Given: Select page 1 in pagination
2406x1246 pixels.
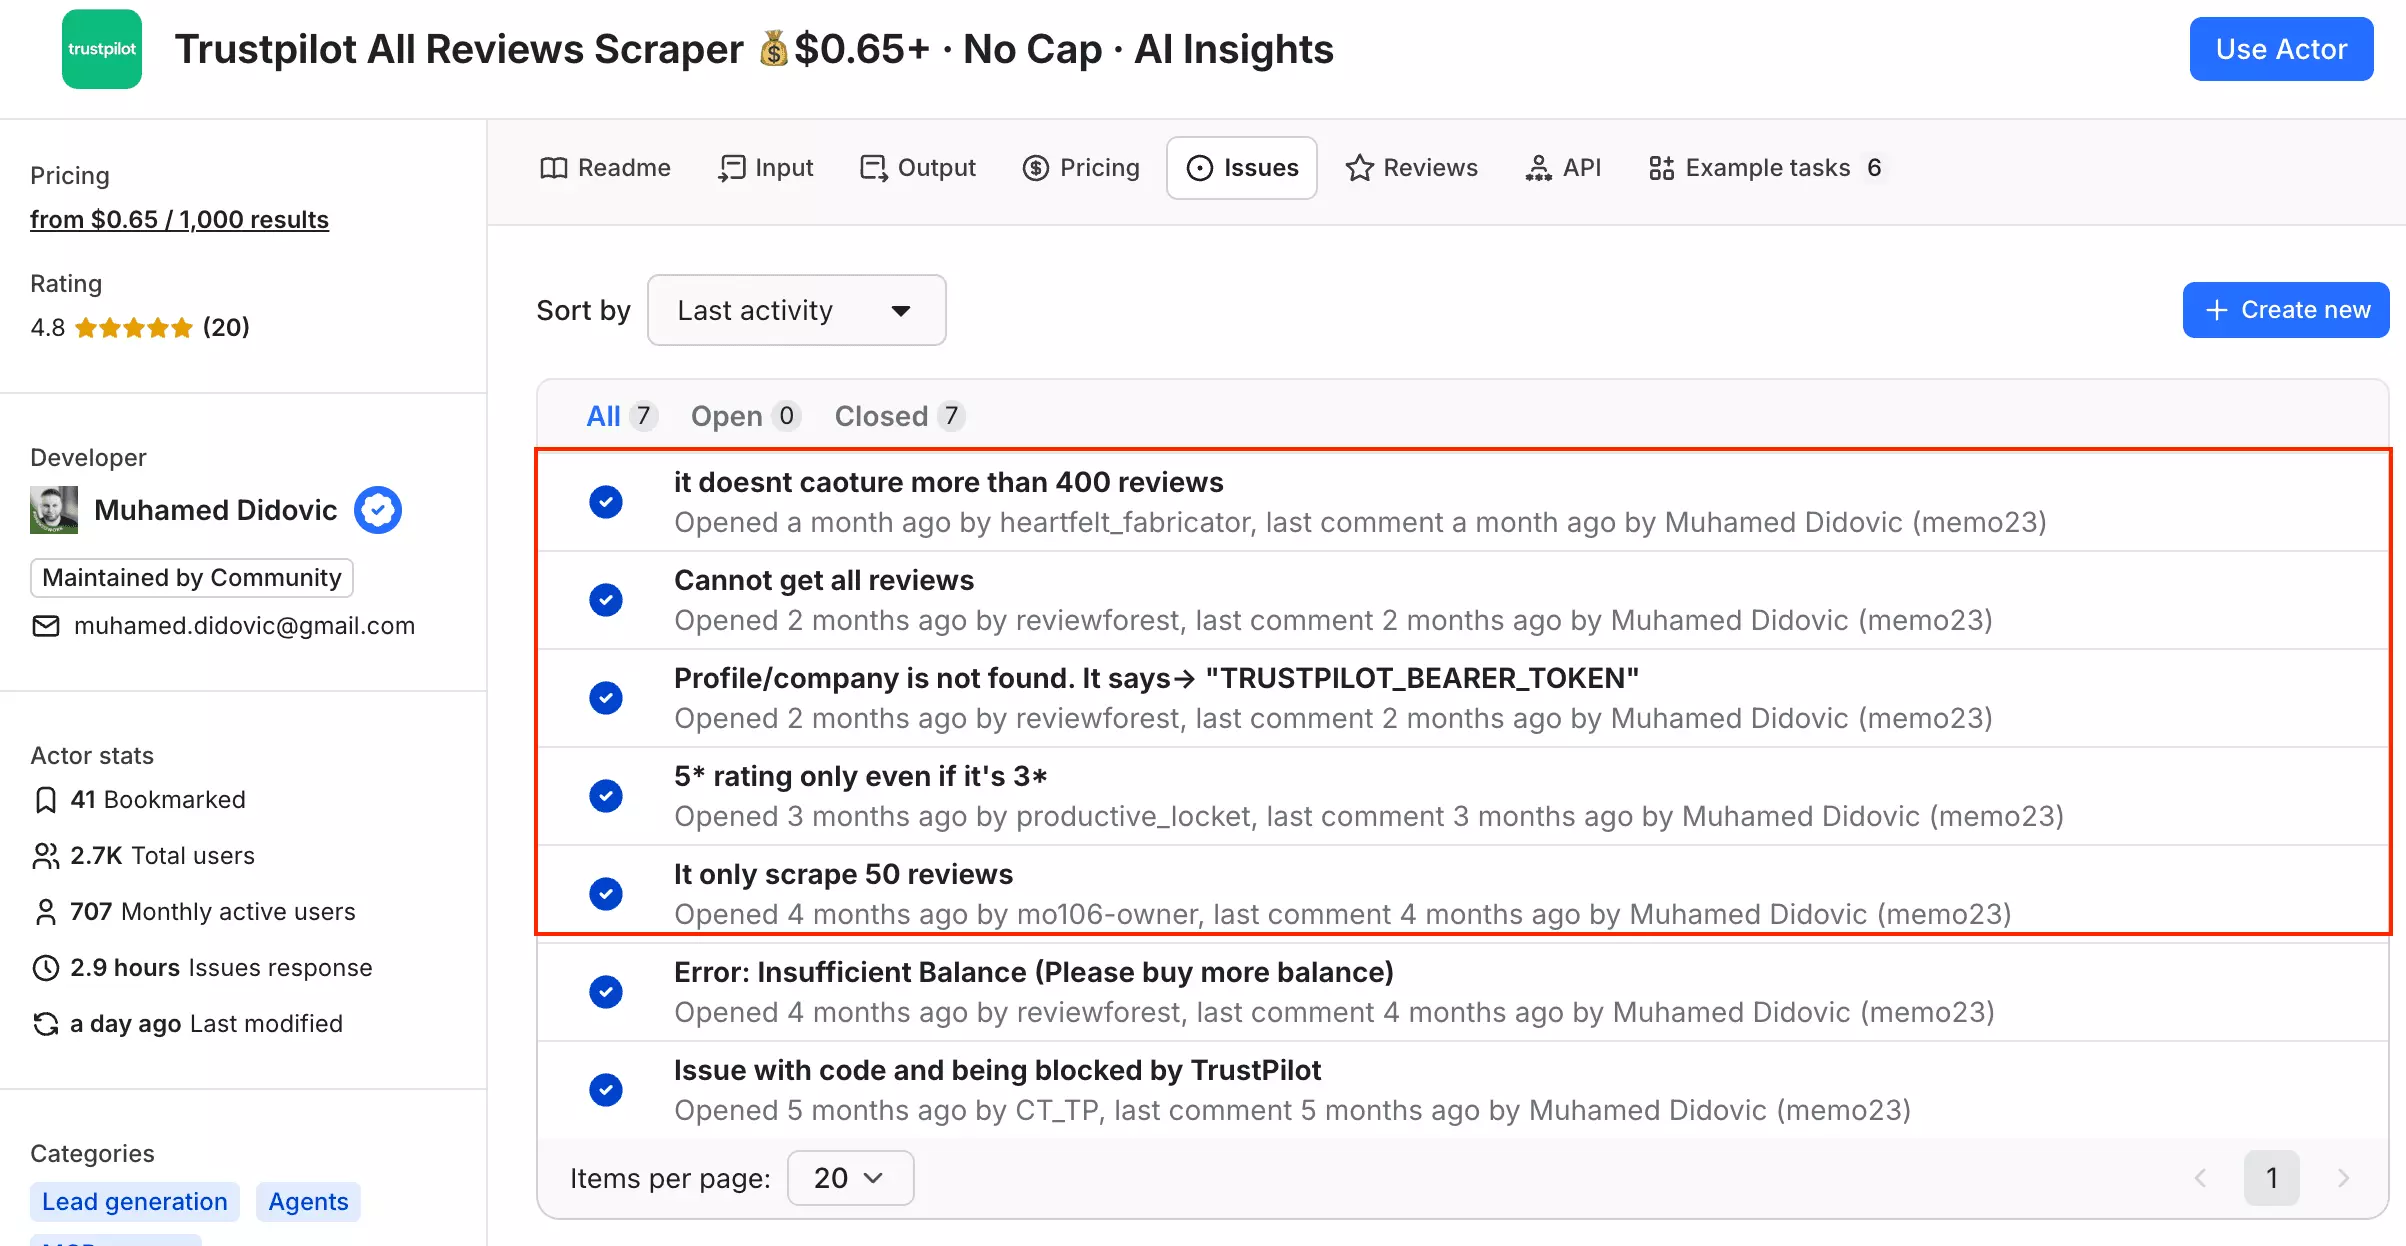Looking at the screenshot, I should click(2271, 1178).
